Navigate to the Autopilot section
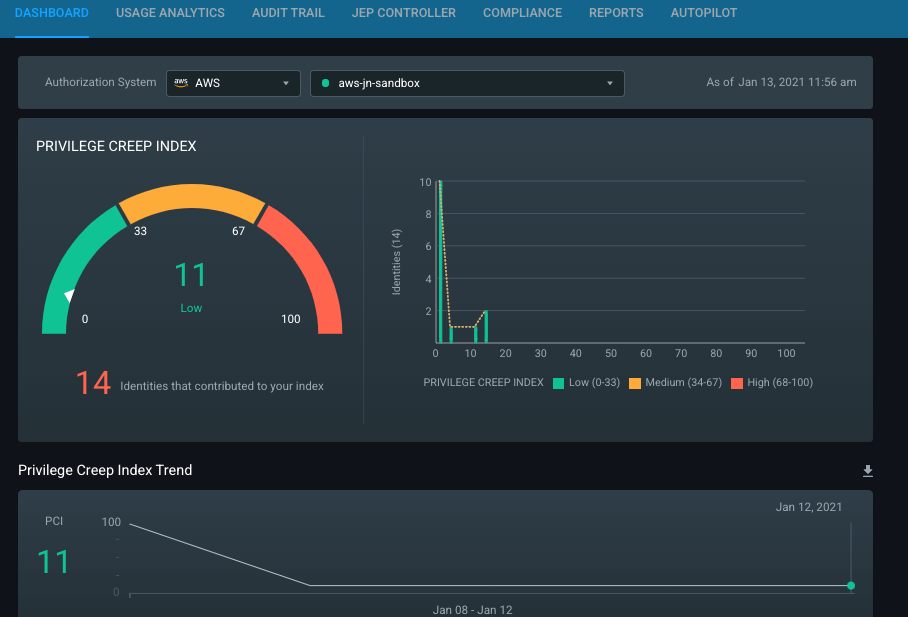The image size is (908, 617). coord(703,13)
